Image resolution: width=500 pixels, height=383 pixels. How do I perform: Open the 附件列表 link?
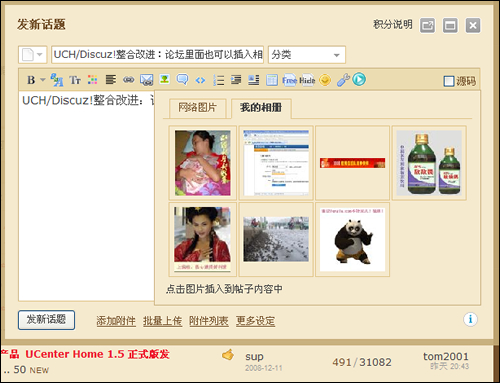pos(209,321)
